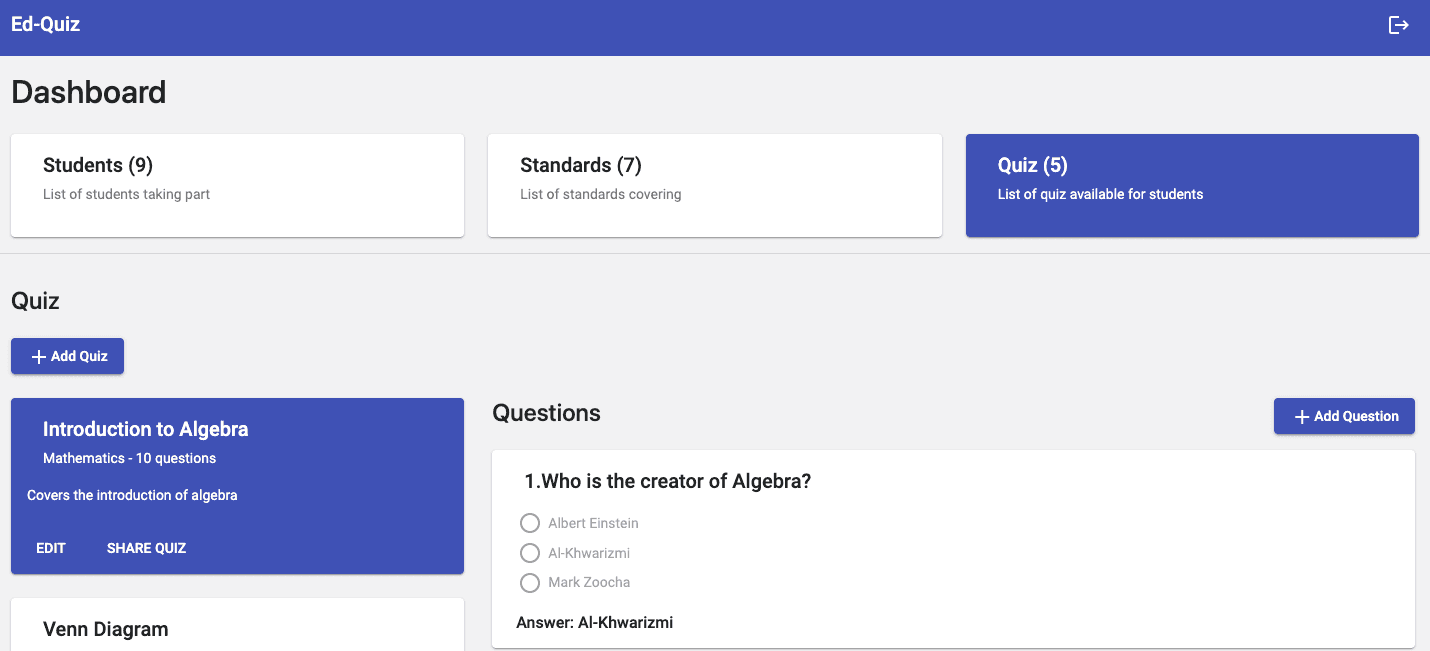Image resolution: width=1430 pixels, height=651 pixels.
Task: Click the Answer: Al-Khwarizmi text
Action: click(x=594, y=623)
